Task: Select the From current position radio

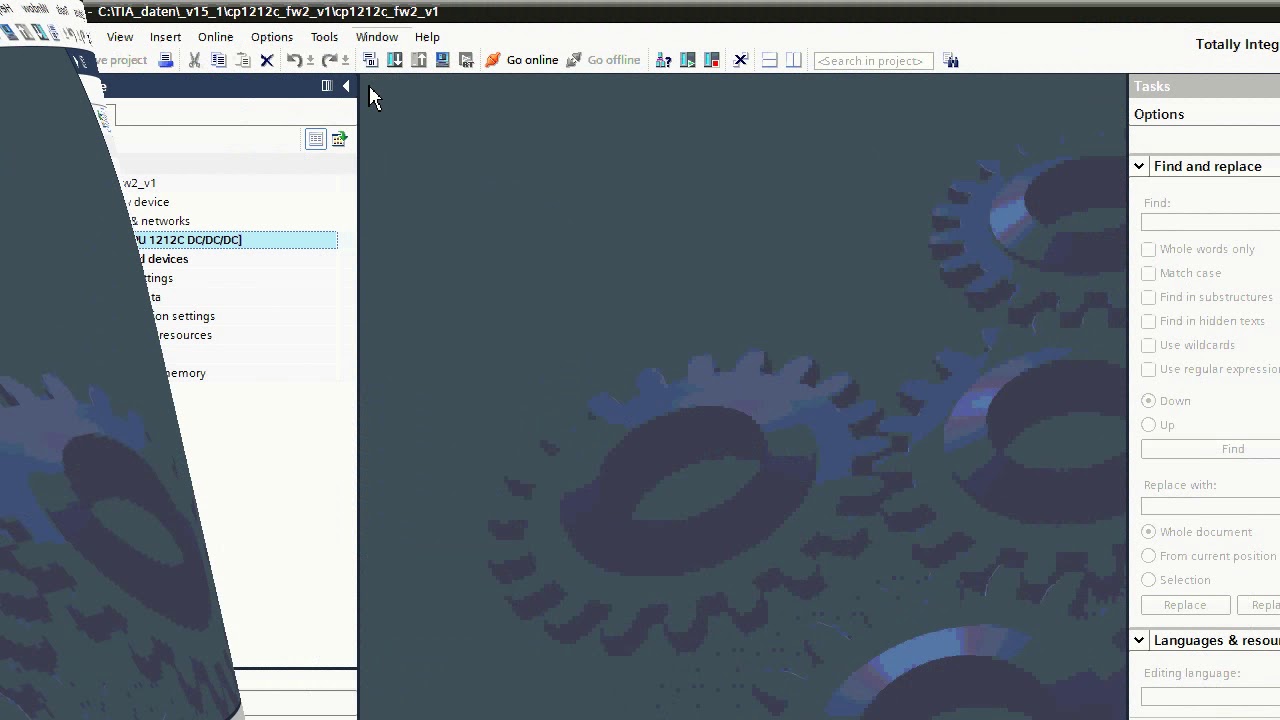Action: tap(1148, 556)
